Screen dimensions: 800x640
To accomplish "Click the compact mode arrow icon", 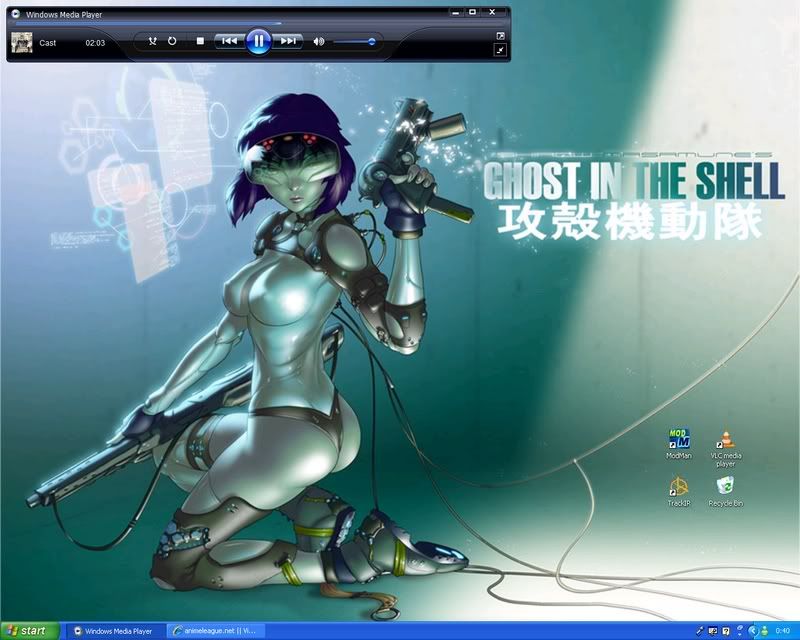I will (501, 49).
